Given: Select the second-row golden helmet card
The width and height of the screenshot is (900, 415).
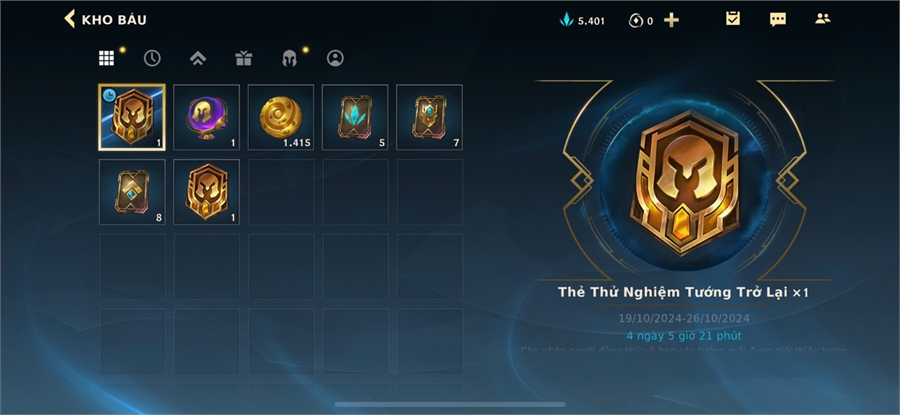Looking at the screenshot, I should click(x=207, y=192).
